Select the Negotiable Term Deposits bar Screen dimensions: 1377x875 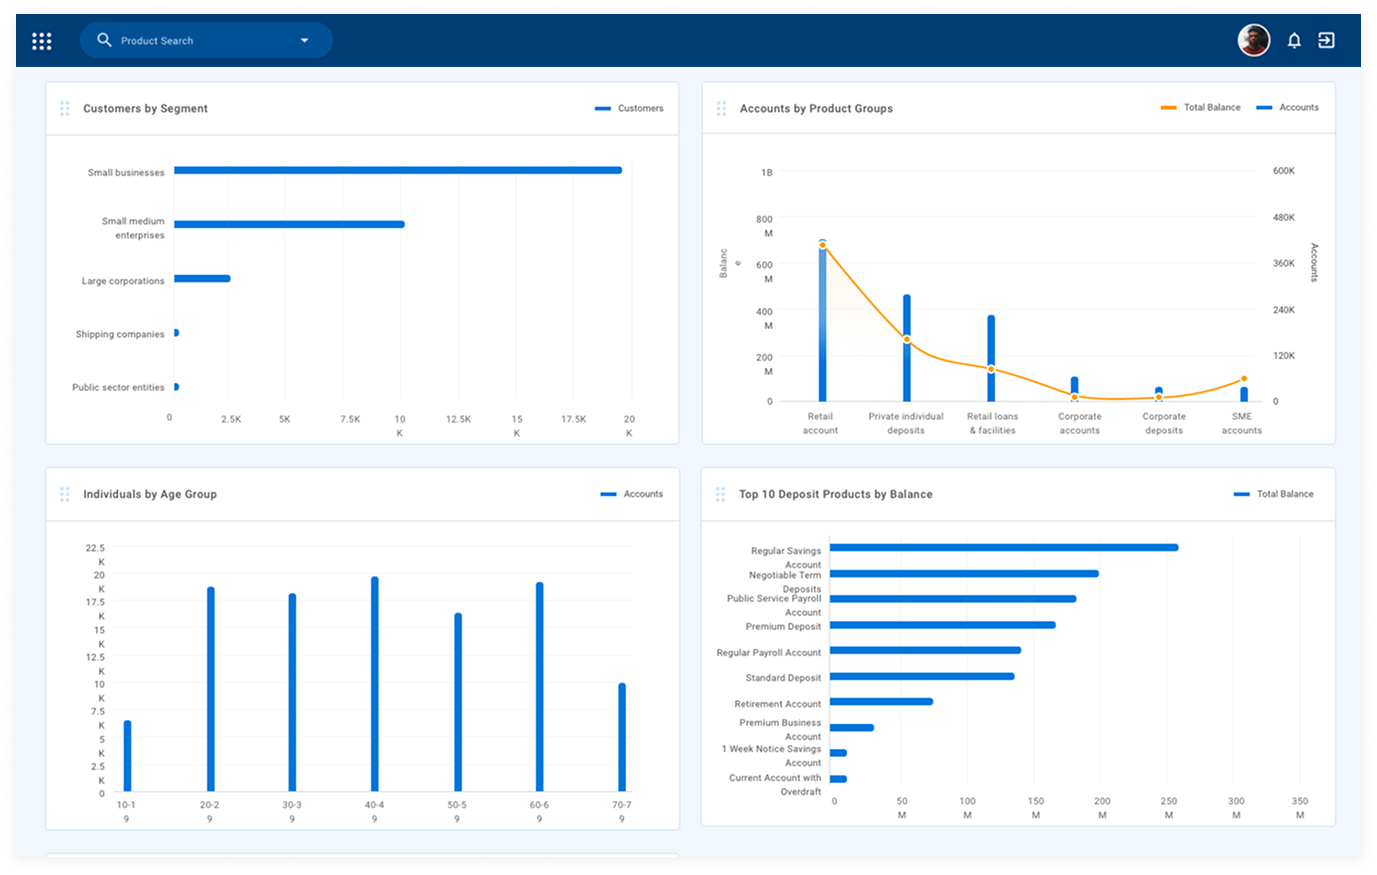(964, 573)
